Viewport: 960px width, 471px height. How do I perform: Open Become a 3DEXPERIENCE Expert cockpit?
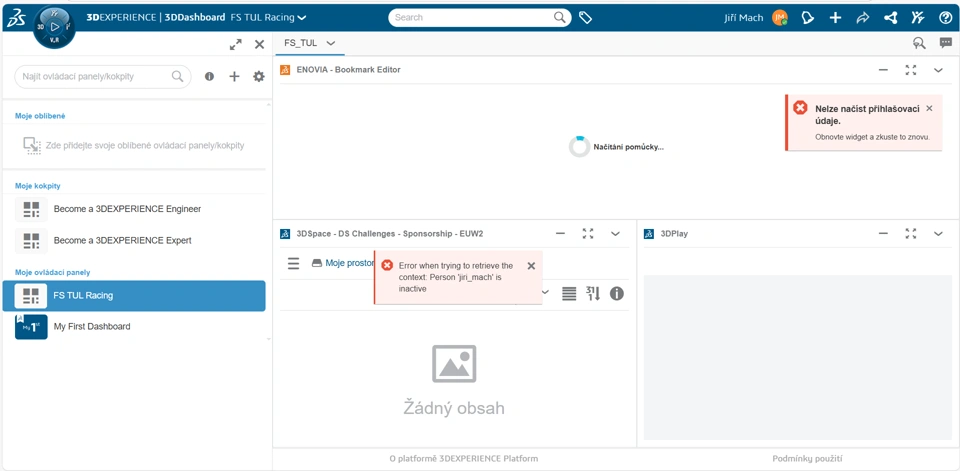pos(140,240)
